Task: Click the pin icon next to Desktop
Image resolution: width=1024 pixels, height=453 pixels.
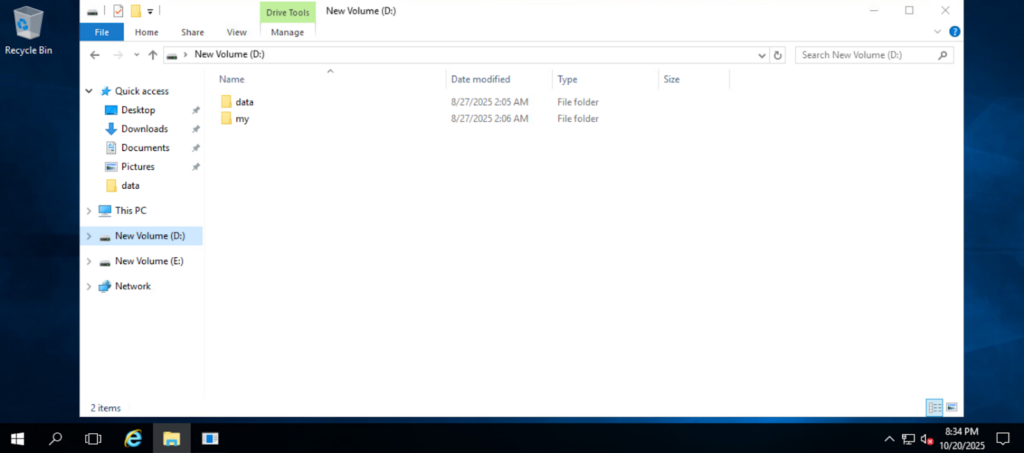Action: coord(195,110)
